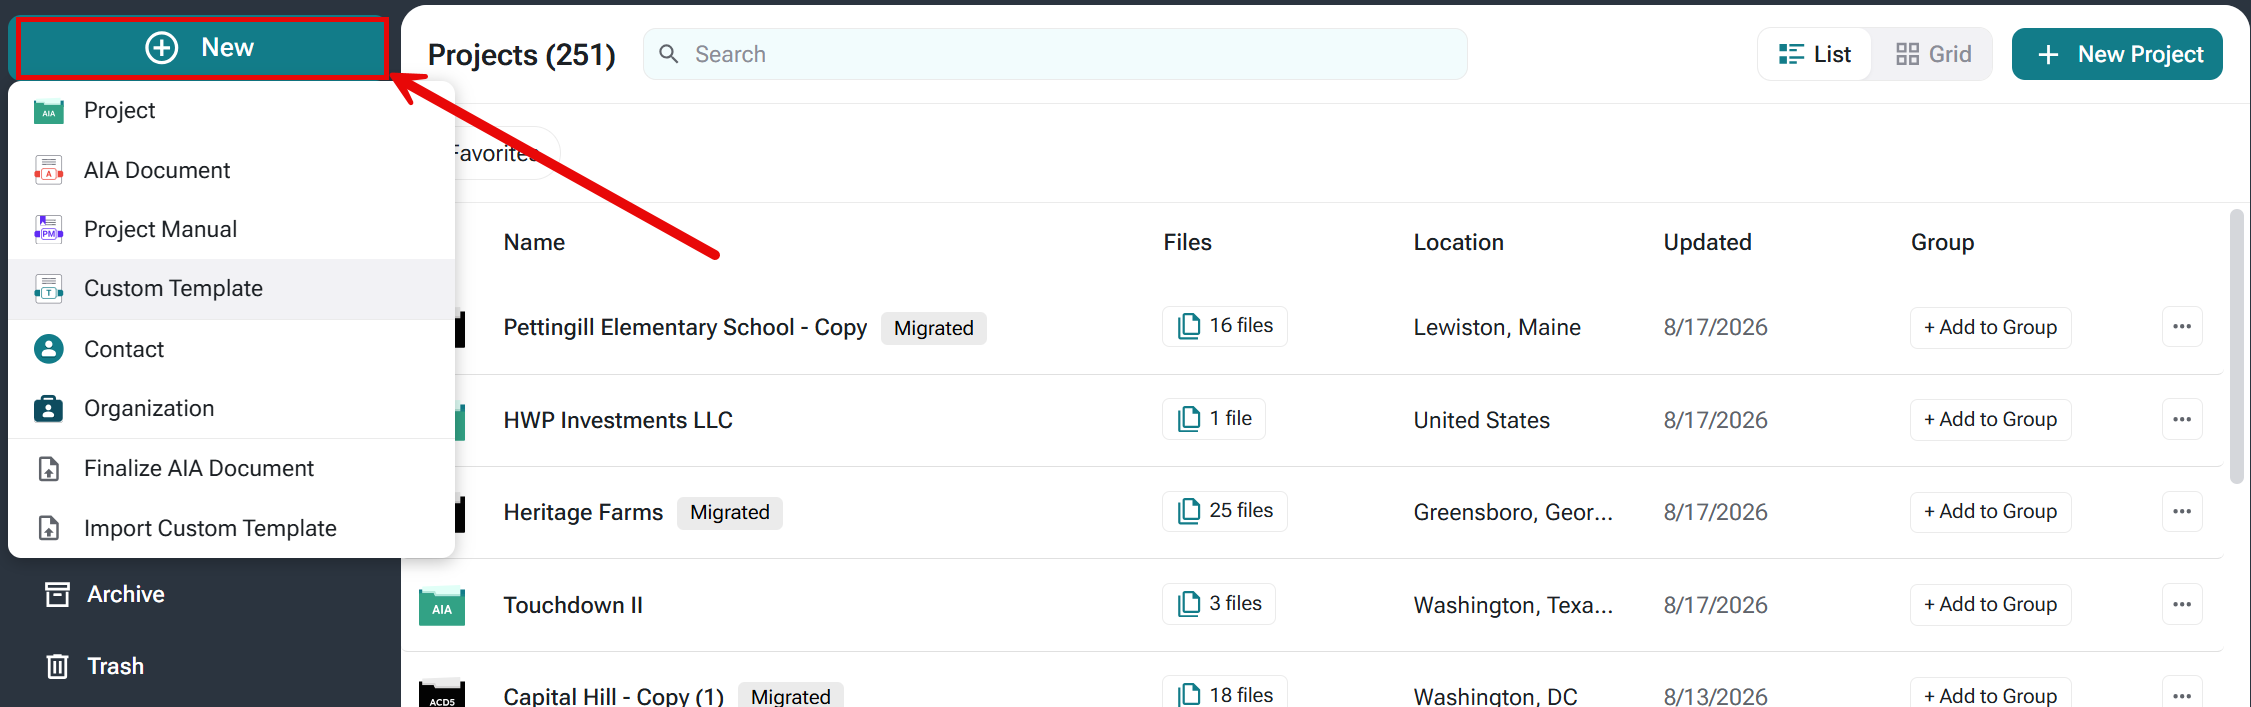Open Pettingill Elementary School - Copy project

685,328
